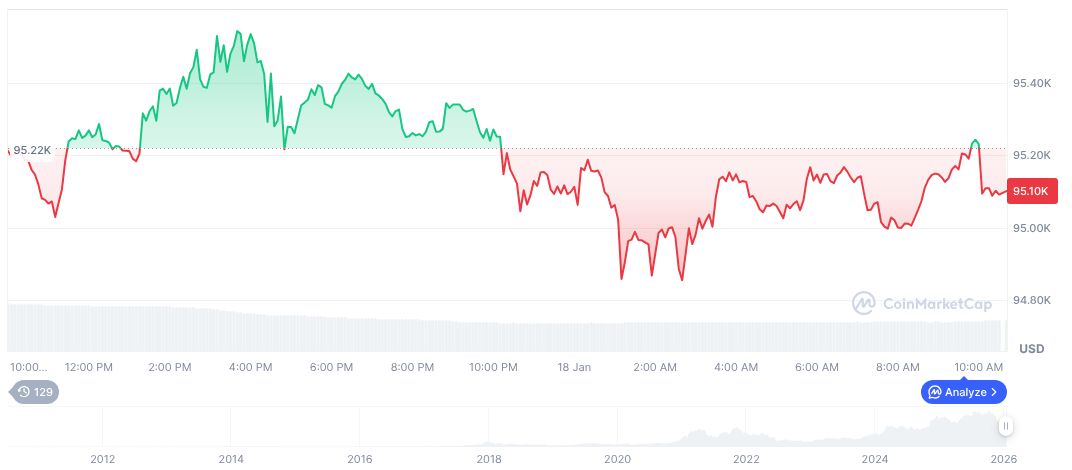Image resolution: width=1072 pixels, height=470 pixels.
Task: Click the 94.80K price axis label
Action: 1032,300
